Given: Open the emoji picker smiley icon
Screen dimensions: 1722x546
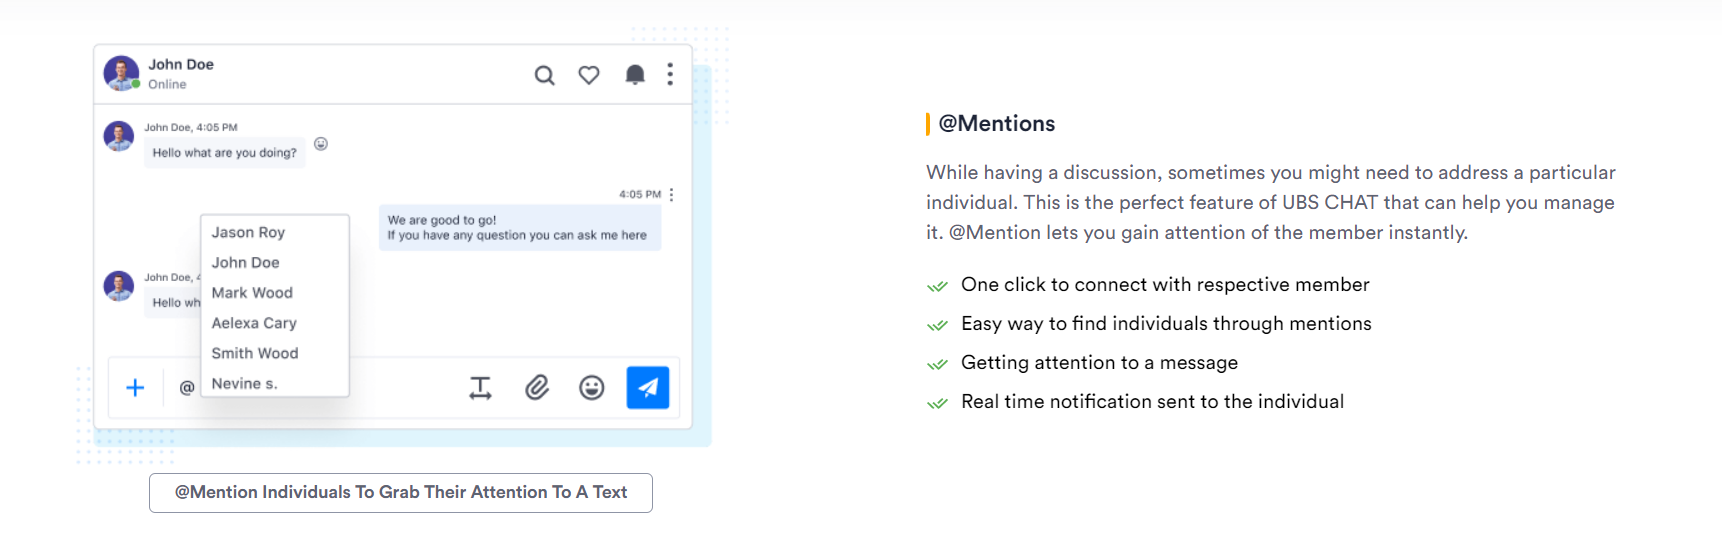Looking at the screenshot, I should tap(592, 388).
